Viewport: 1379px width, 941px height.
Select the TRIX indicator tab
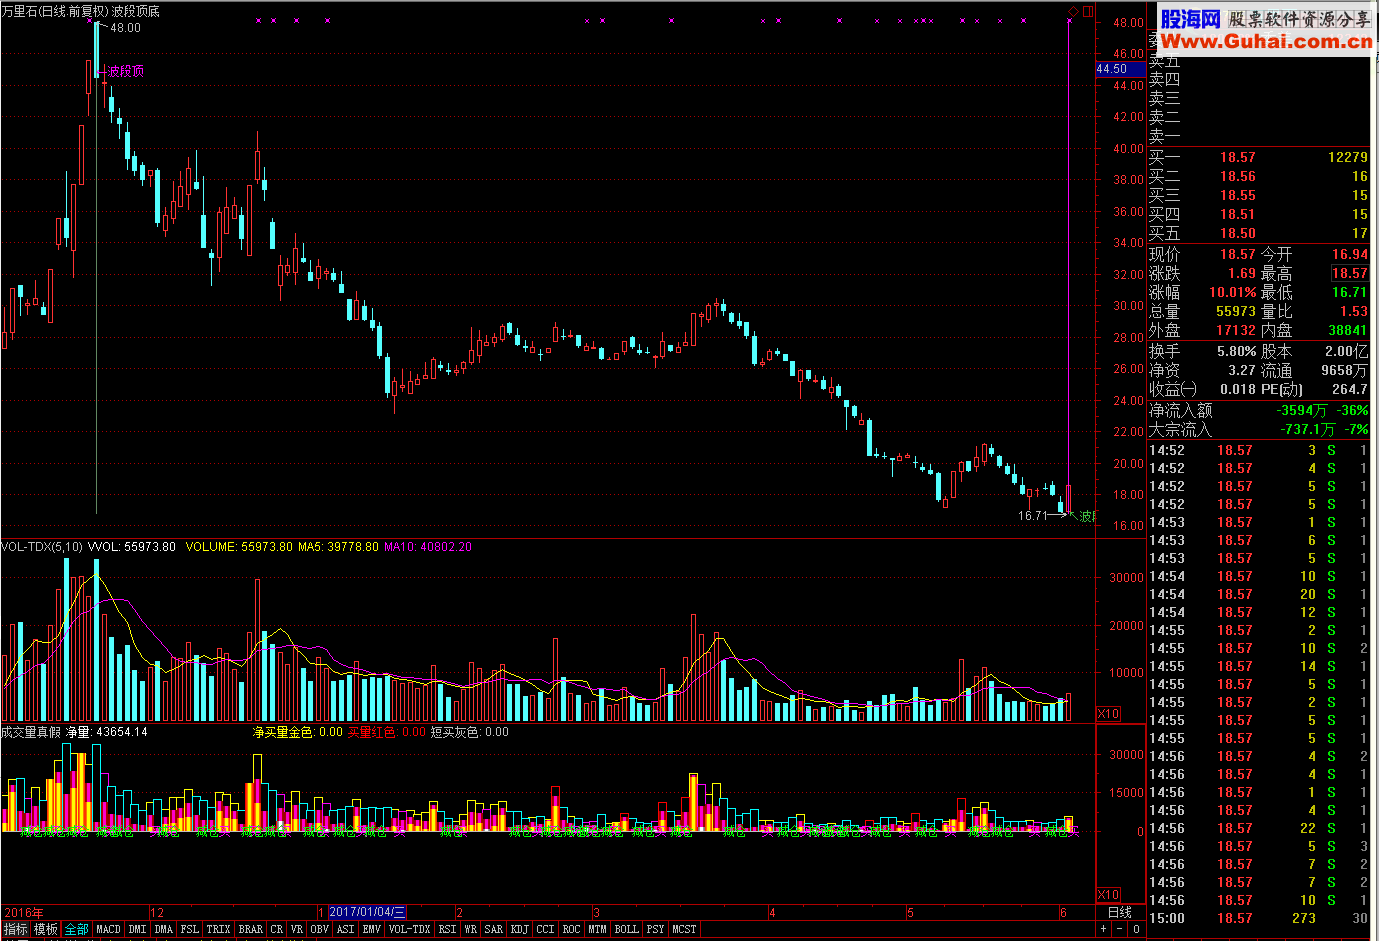(x=219, y=929)
